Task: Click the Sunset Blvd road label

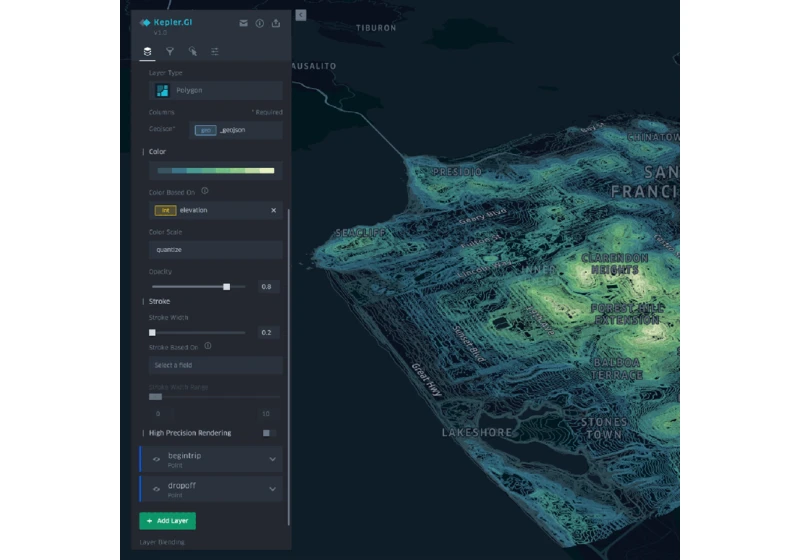Action: [x=469, y=344]
